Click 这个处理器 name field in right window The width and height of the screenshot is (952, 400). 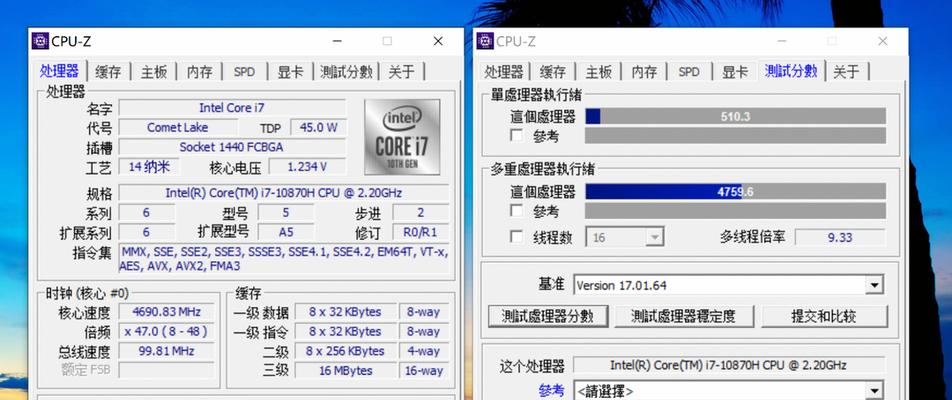[729, 365]
